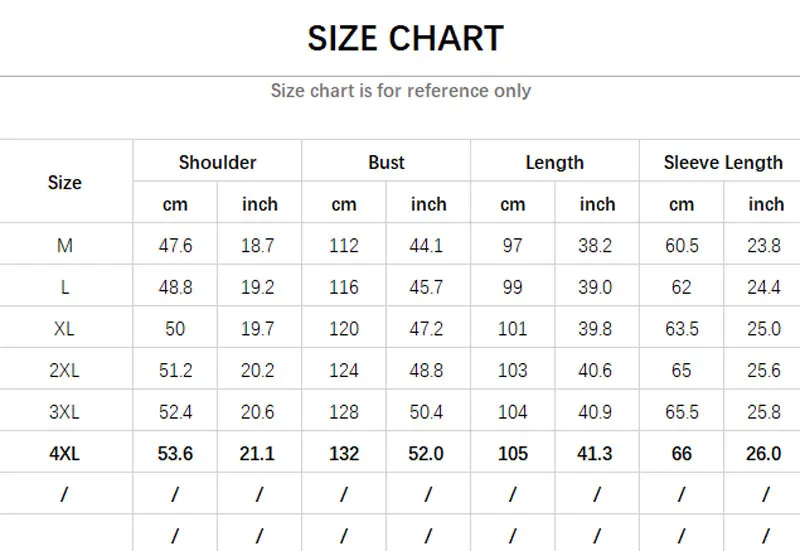The width and height of the screenshot is (800, 551).
Task: Select the Bust column header
Action: click(x=386, y=162)
